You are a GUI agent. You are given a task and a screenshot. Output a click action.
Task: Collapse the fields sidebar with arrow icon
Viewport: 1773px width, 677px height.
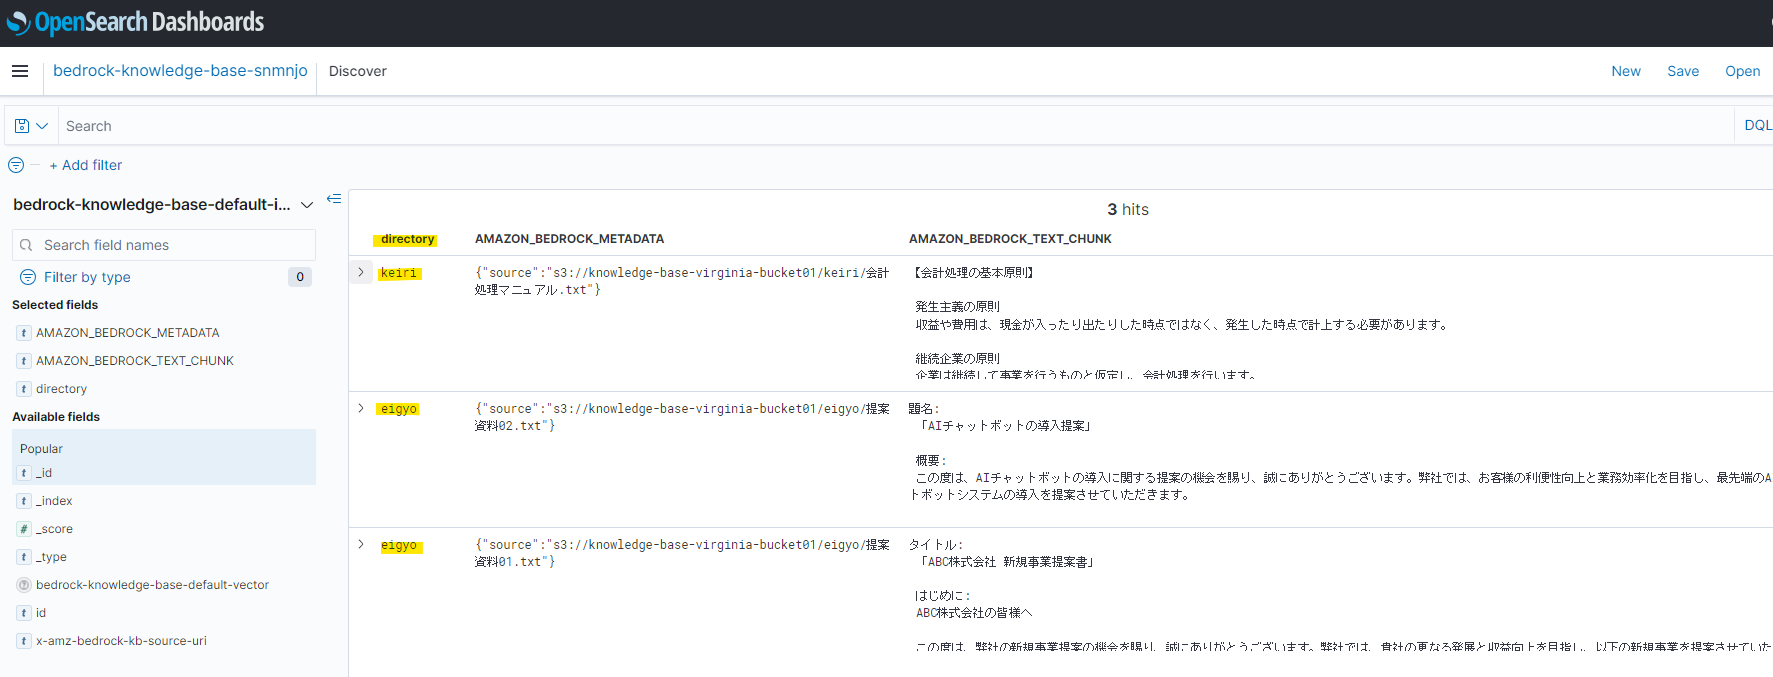click(334, 199)
